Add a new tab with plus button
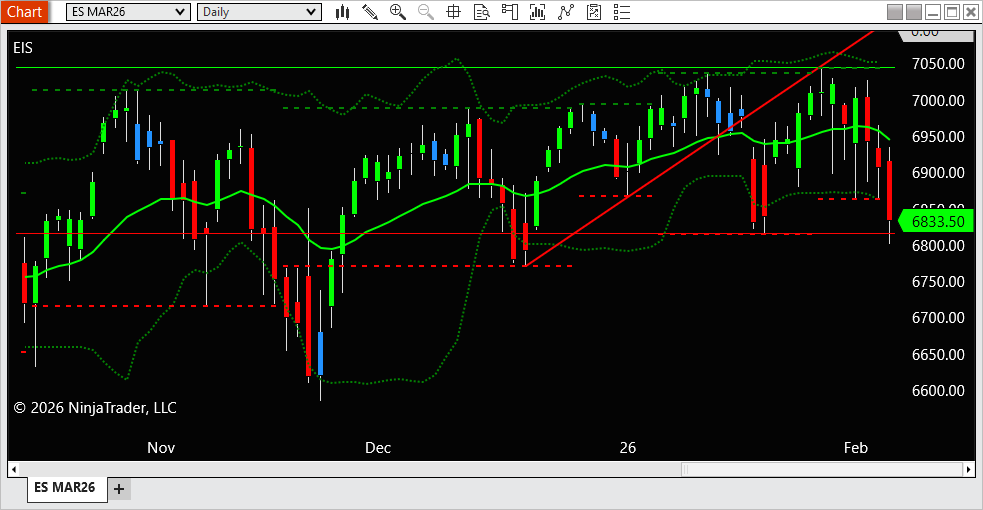 (x=119, y=489)
